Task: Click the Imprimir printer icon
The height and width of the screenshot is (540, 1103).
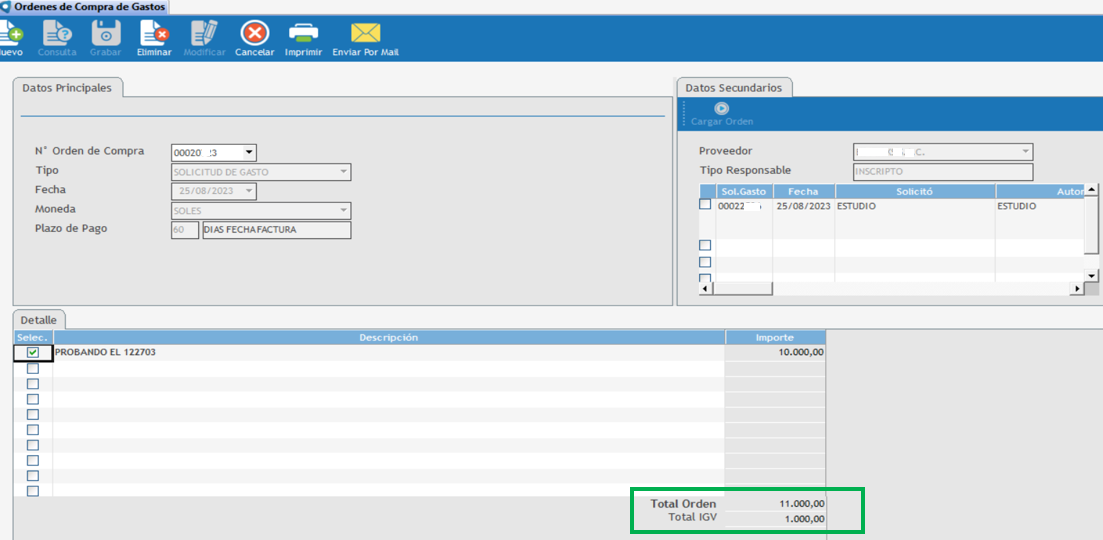Action: 304,33
